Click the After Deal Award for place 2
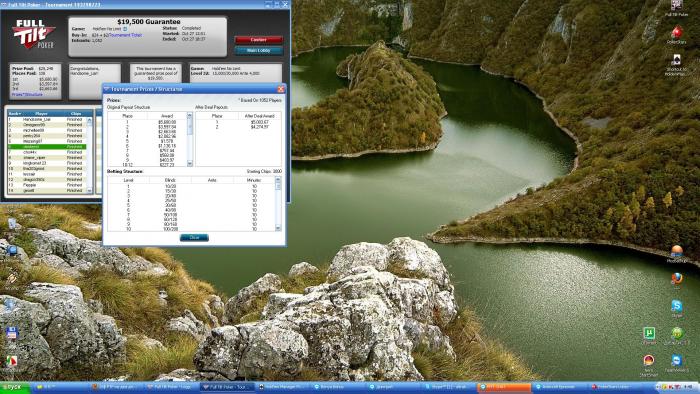Image resolution: width=700 pixels, height=394 pixels. [x=259, y=127]
